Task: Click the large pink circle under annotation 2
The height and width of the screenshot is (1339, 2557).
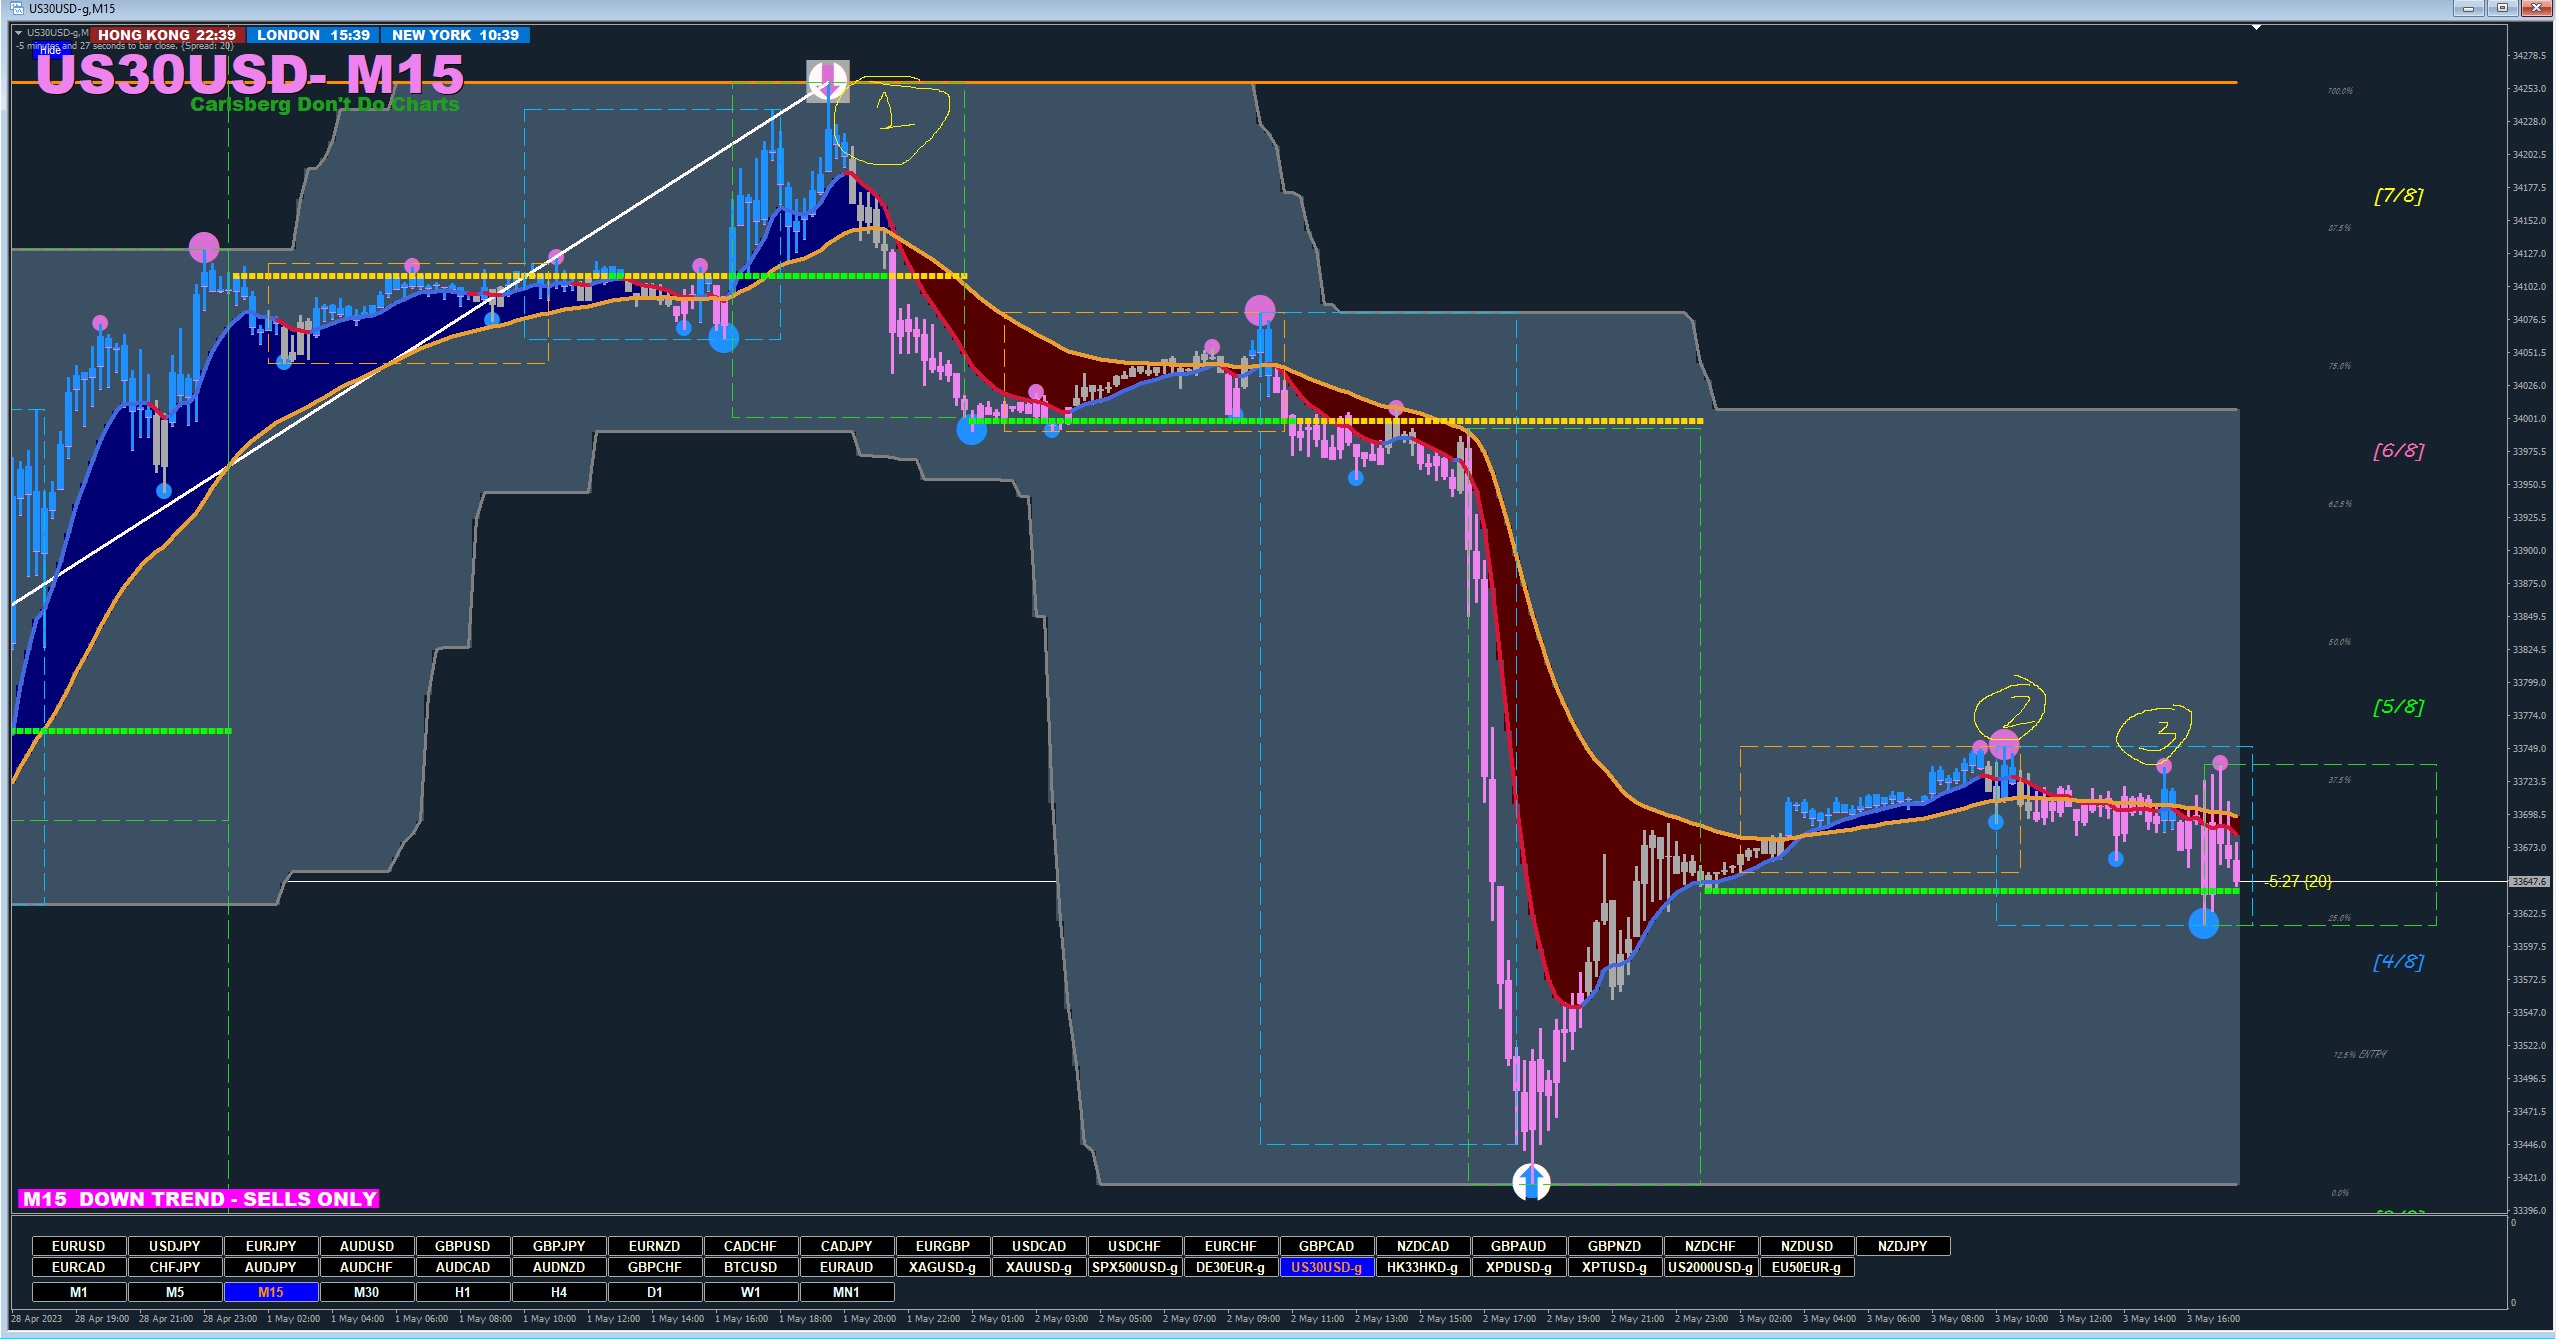Action: point(2004,744)
